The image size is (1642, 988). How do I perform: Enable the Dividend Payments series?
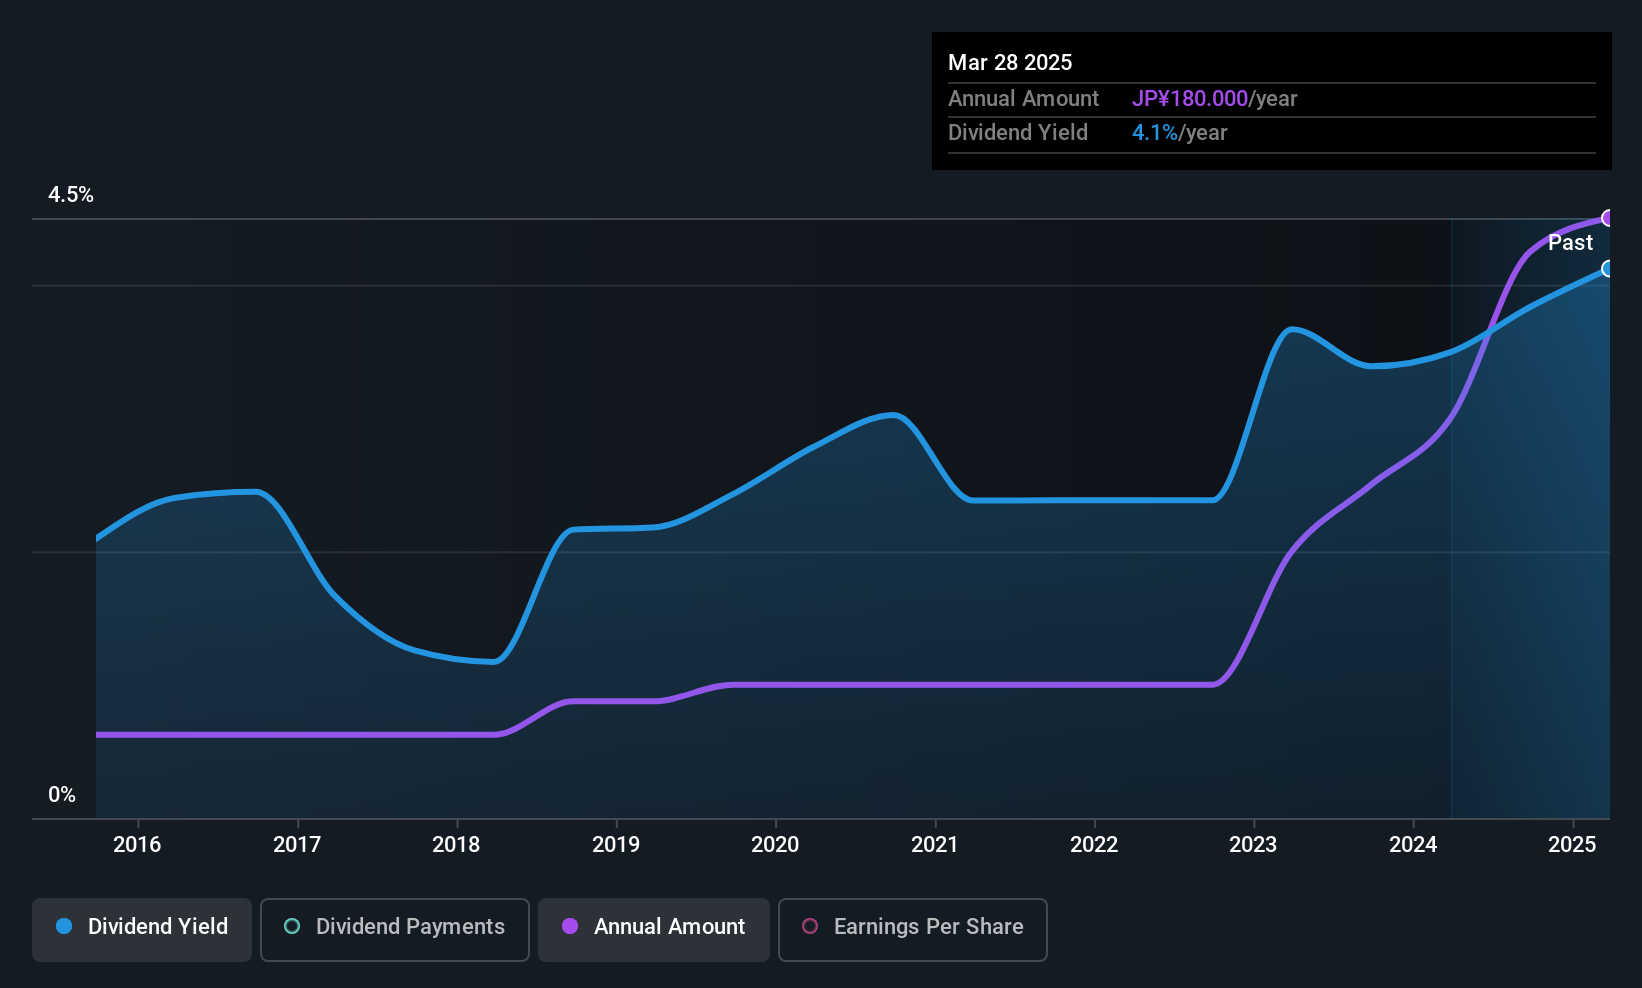point(395,929)
